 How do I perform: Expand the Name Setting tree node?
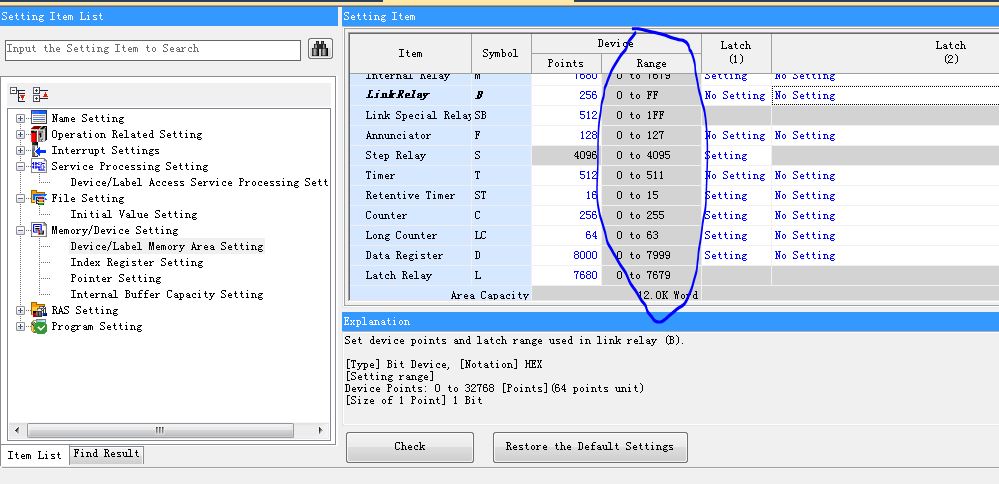pyautogui.click(x=21, y=118)
